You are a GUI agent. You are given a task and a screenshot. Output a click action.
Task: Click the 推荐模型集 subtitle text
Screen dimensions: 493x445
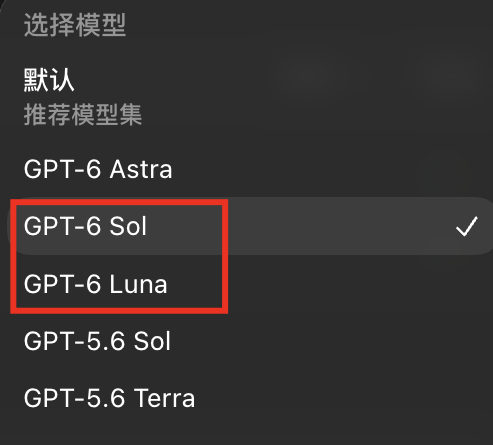(x=83, y=115)
